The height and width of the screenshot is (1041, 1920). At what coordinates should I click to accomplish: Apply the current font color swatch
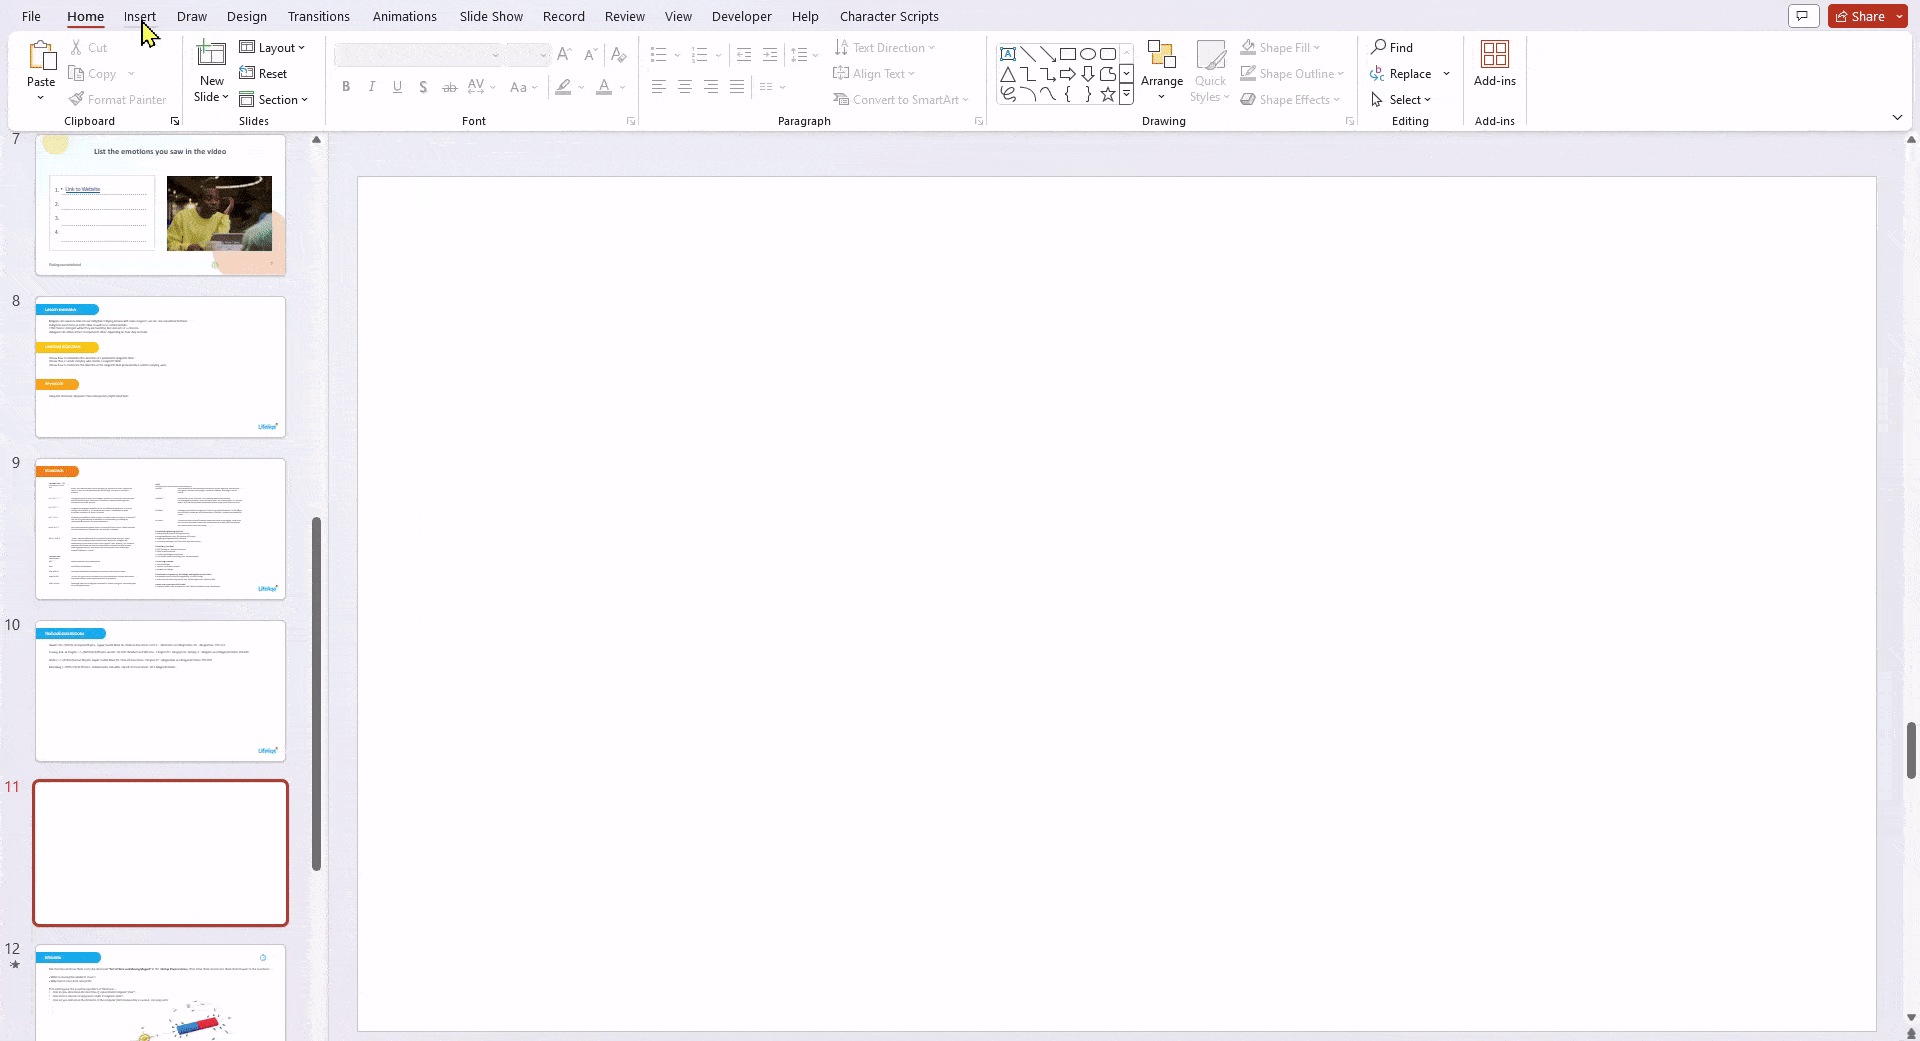point(604,87)
